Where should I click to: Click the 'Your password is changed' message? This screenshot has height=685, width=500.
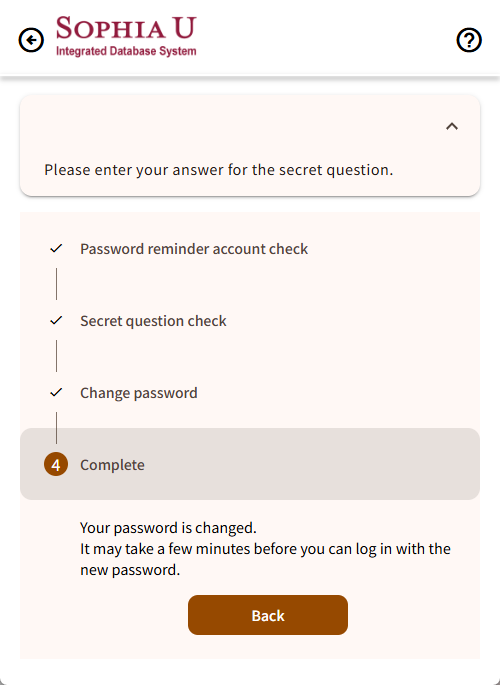(x=168, y=528)
